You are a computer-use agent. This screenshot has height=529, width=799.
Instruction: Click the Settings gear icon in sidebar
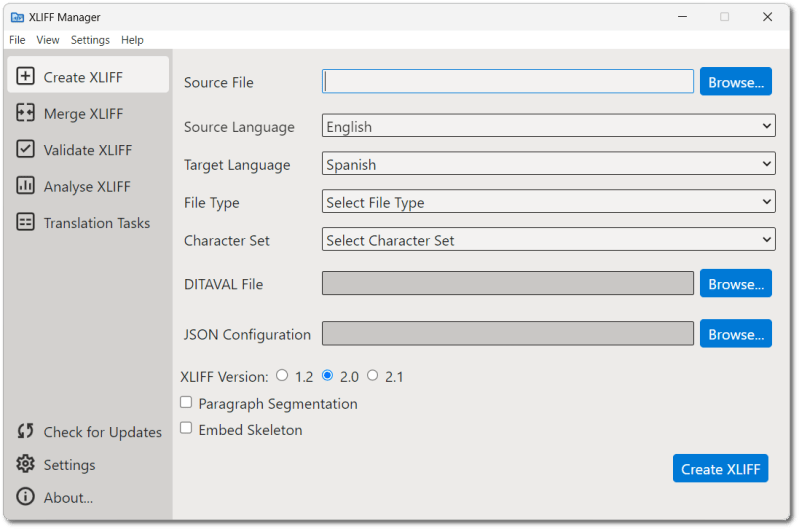tap(26, 465)
